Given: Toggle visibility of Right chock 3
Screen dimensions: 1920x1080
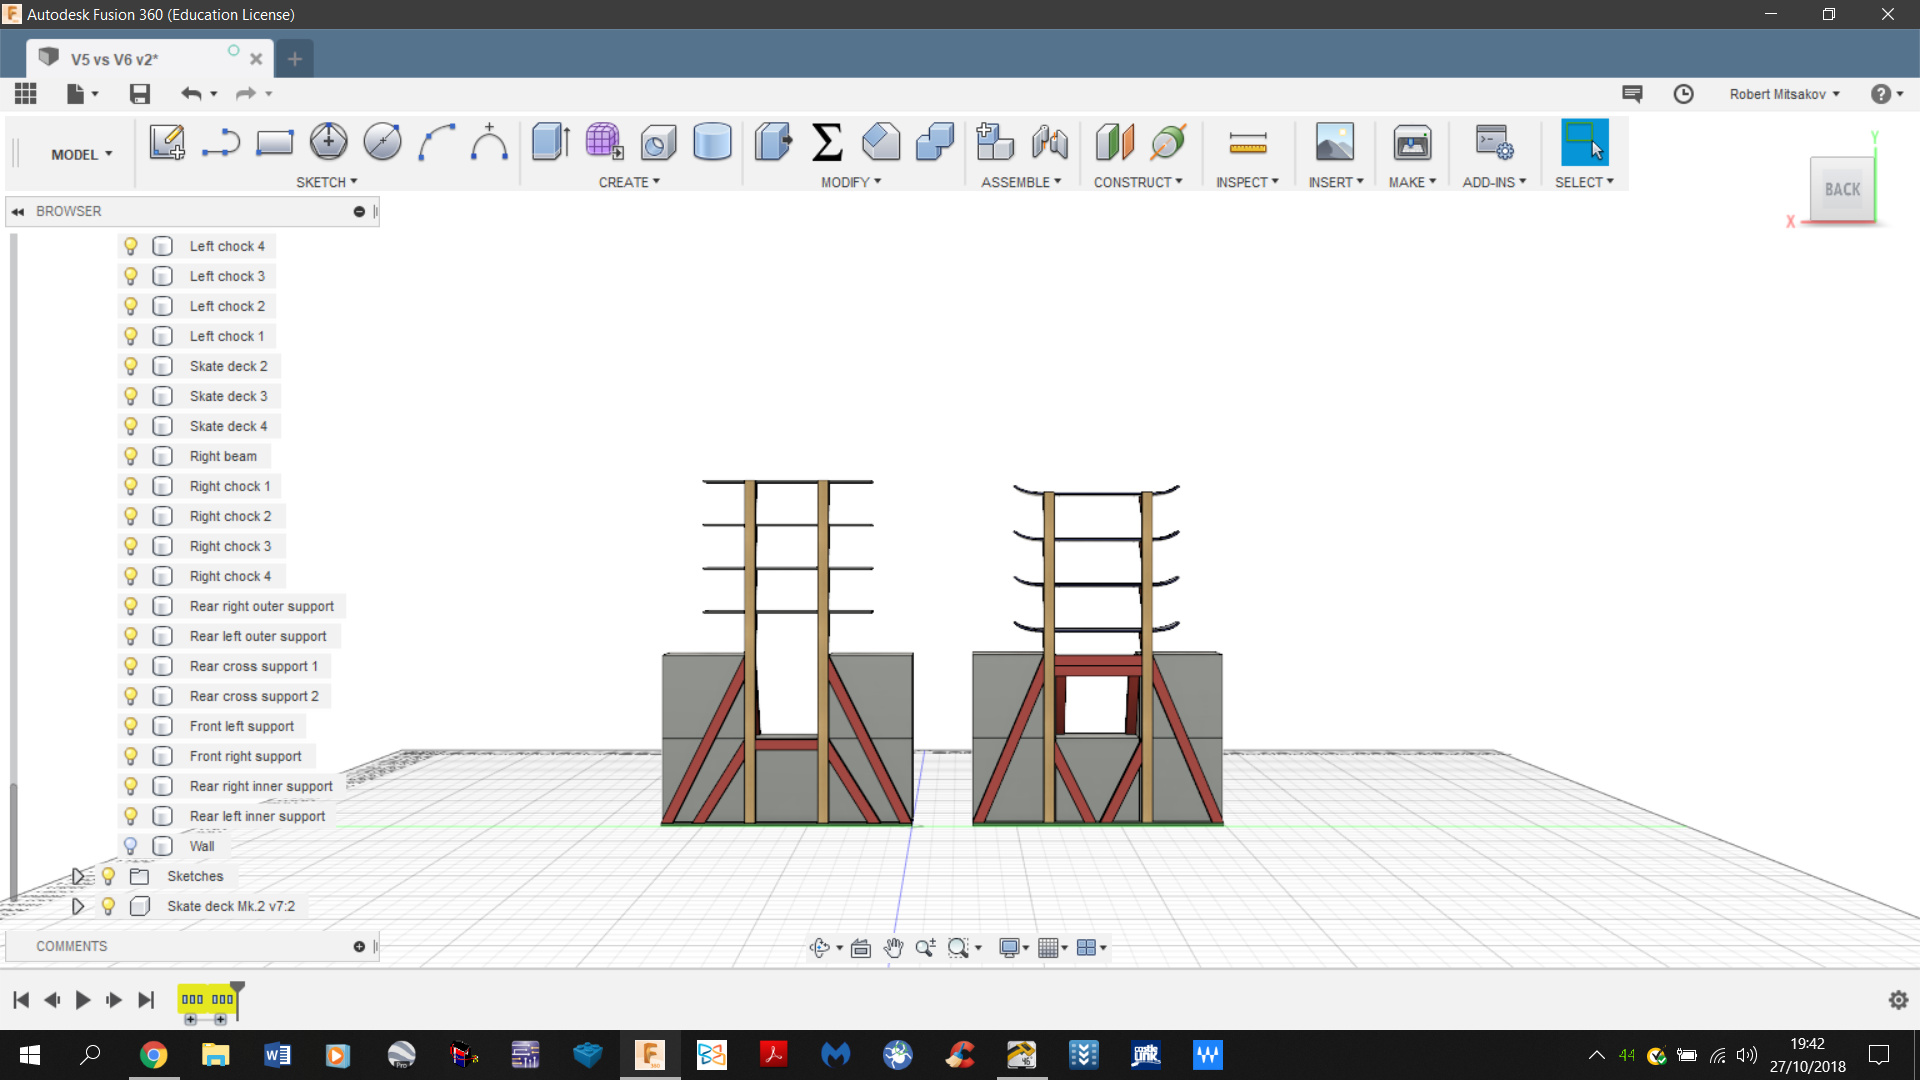Looking at the screenshot, I should coord(131,546).
